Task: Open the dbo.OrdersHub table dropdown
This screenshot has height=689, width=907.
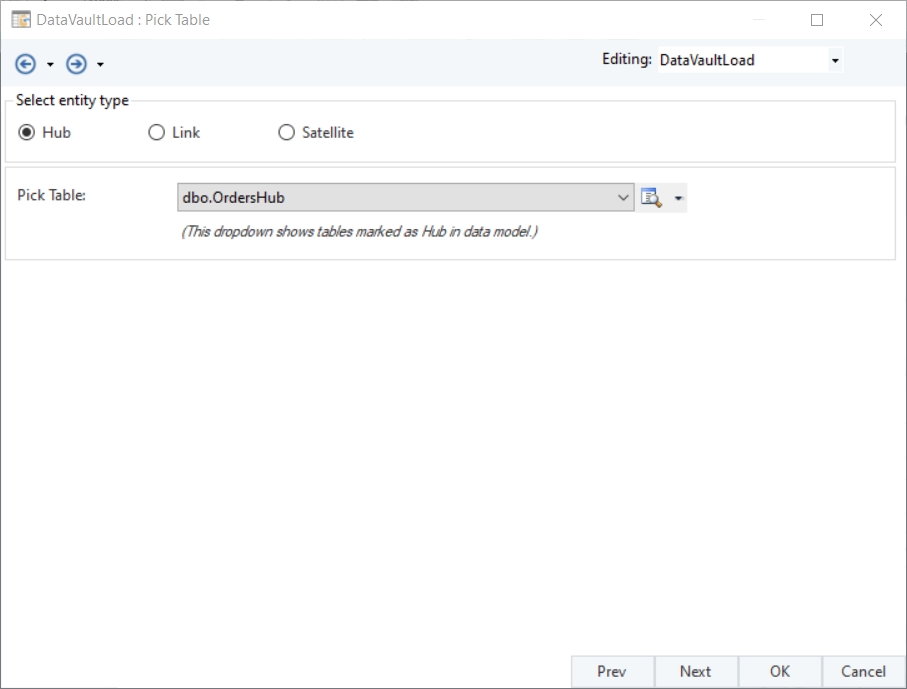Action: tap(624, 198)
